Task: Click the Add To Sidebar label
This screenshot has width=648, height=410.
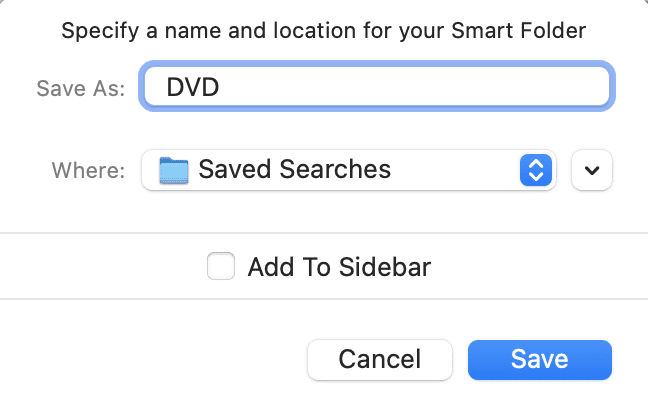Action: 339,267
